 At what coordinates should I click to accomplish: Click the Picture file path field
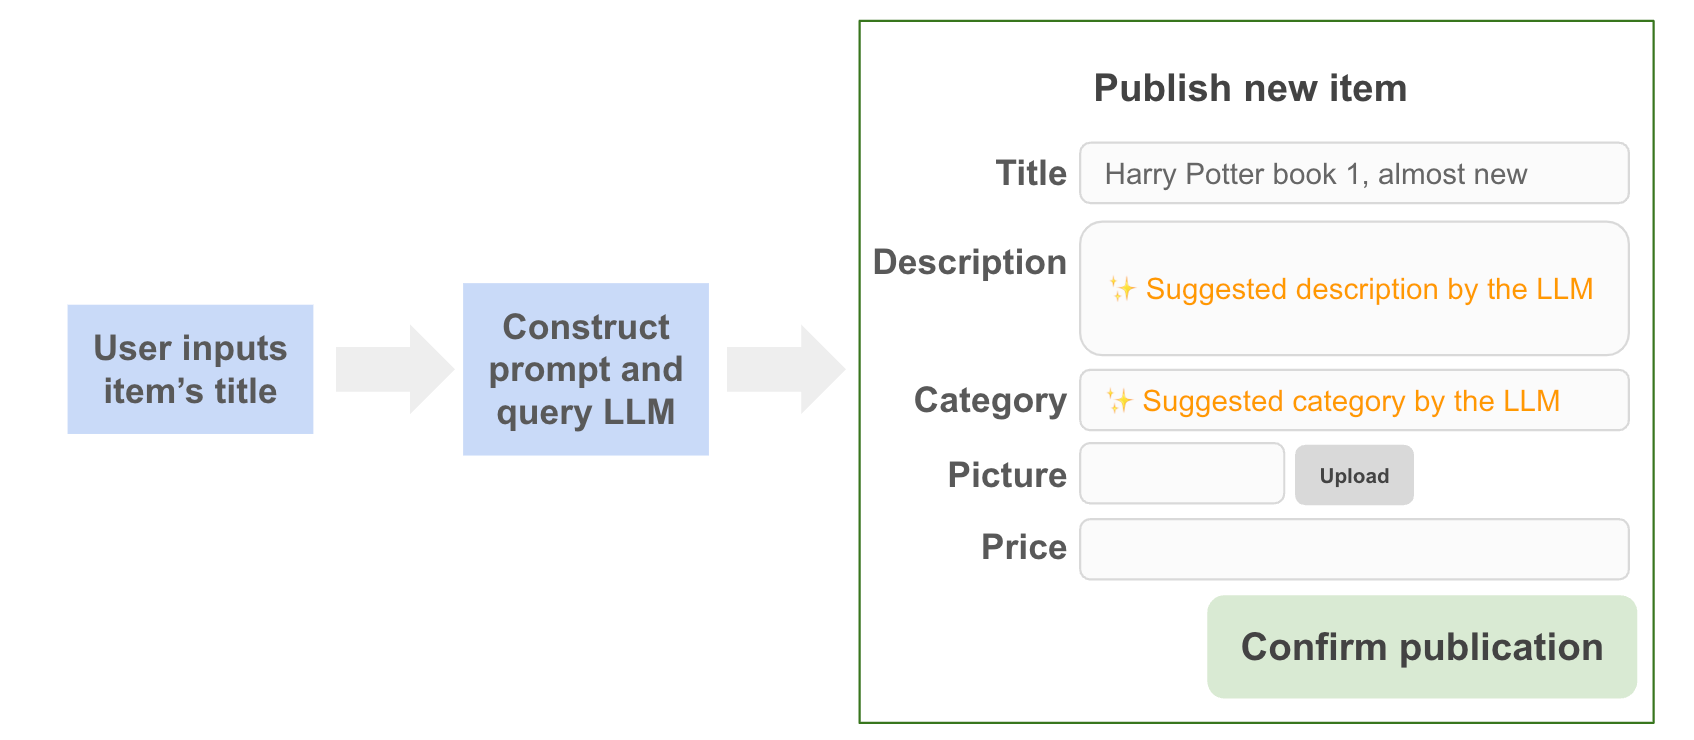click(1181, 474)
